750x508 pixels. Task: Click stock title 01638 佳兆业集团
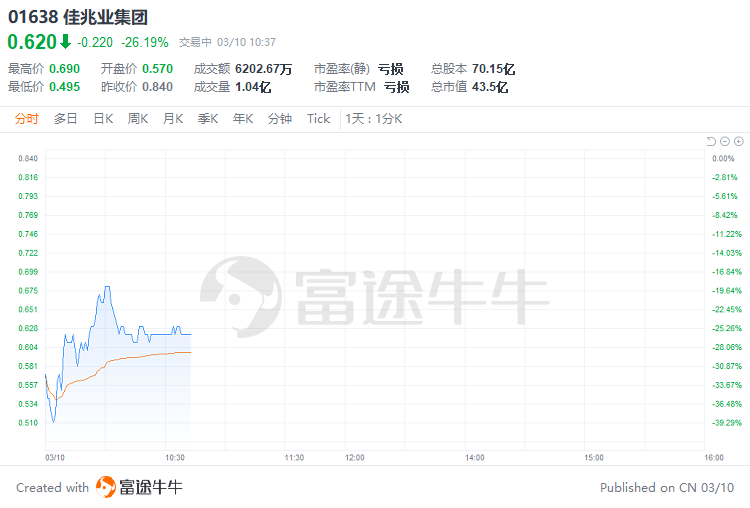coord(78,17)
